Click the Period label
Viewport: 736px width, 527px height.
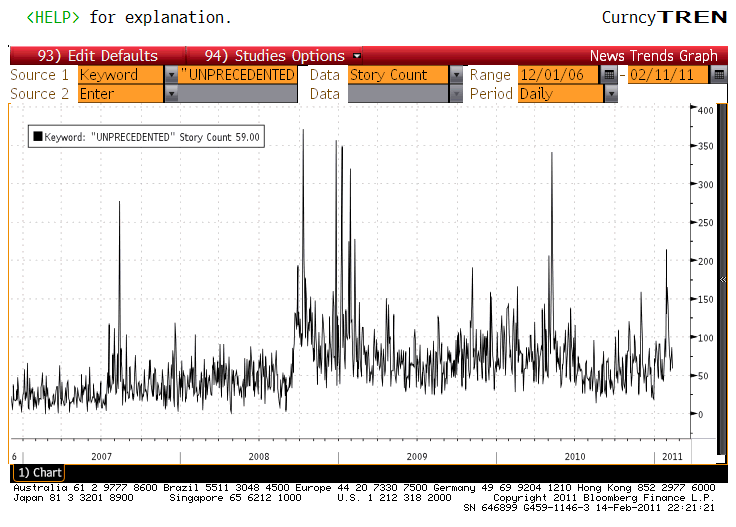click(491, 94)
